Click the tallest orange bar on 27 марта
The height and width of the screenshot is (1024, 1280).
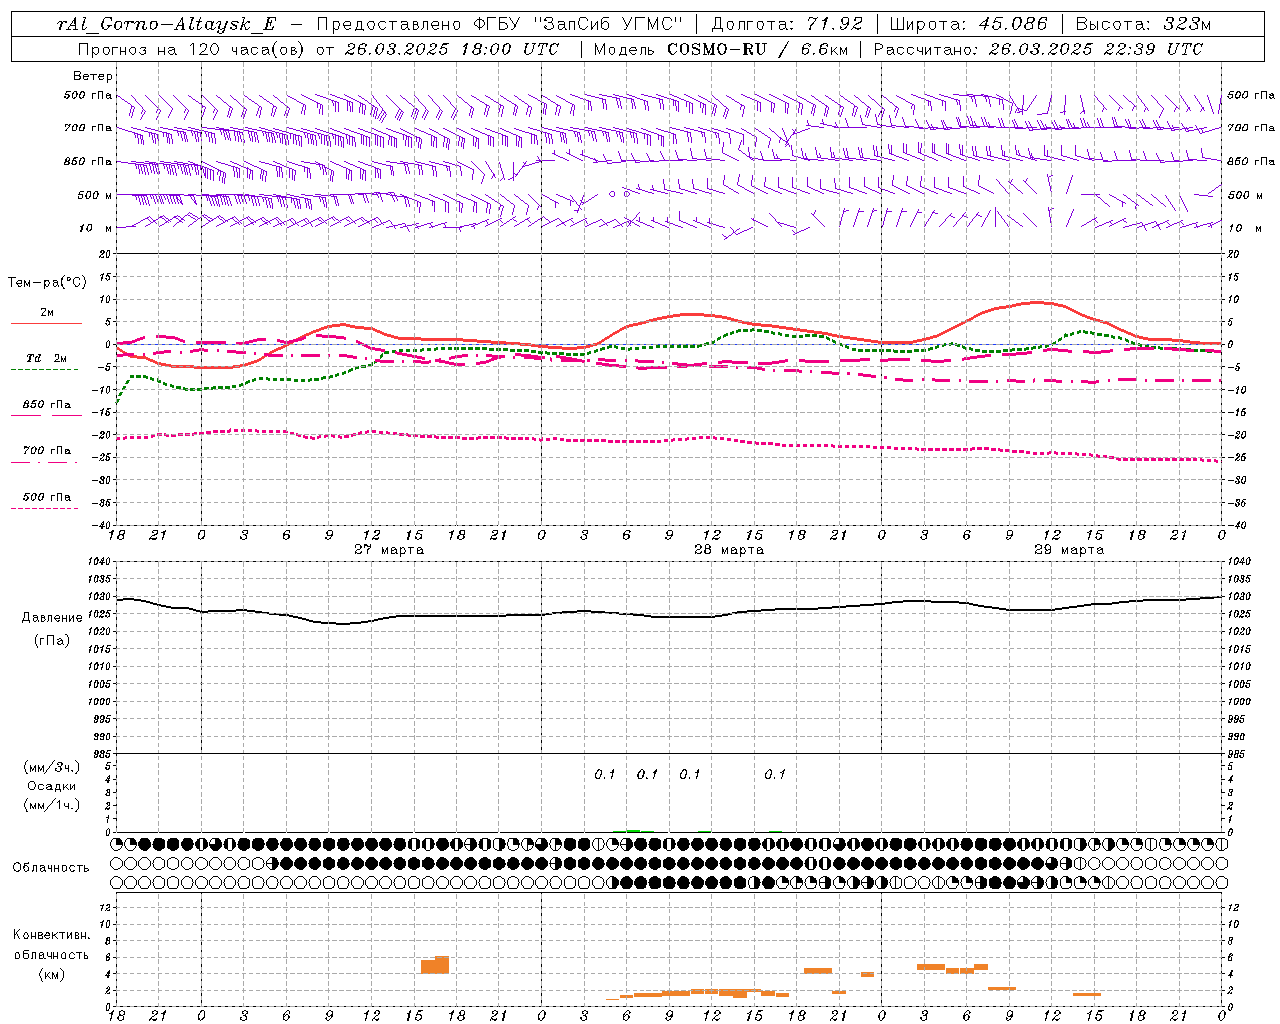(x=442, y=965)
